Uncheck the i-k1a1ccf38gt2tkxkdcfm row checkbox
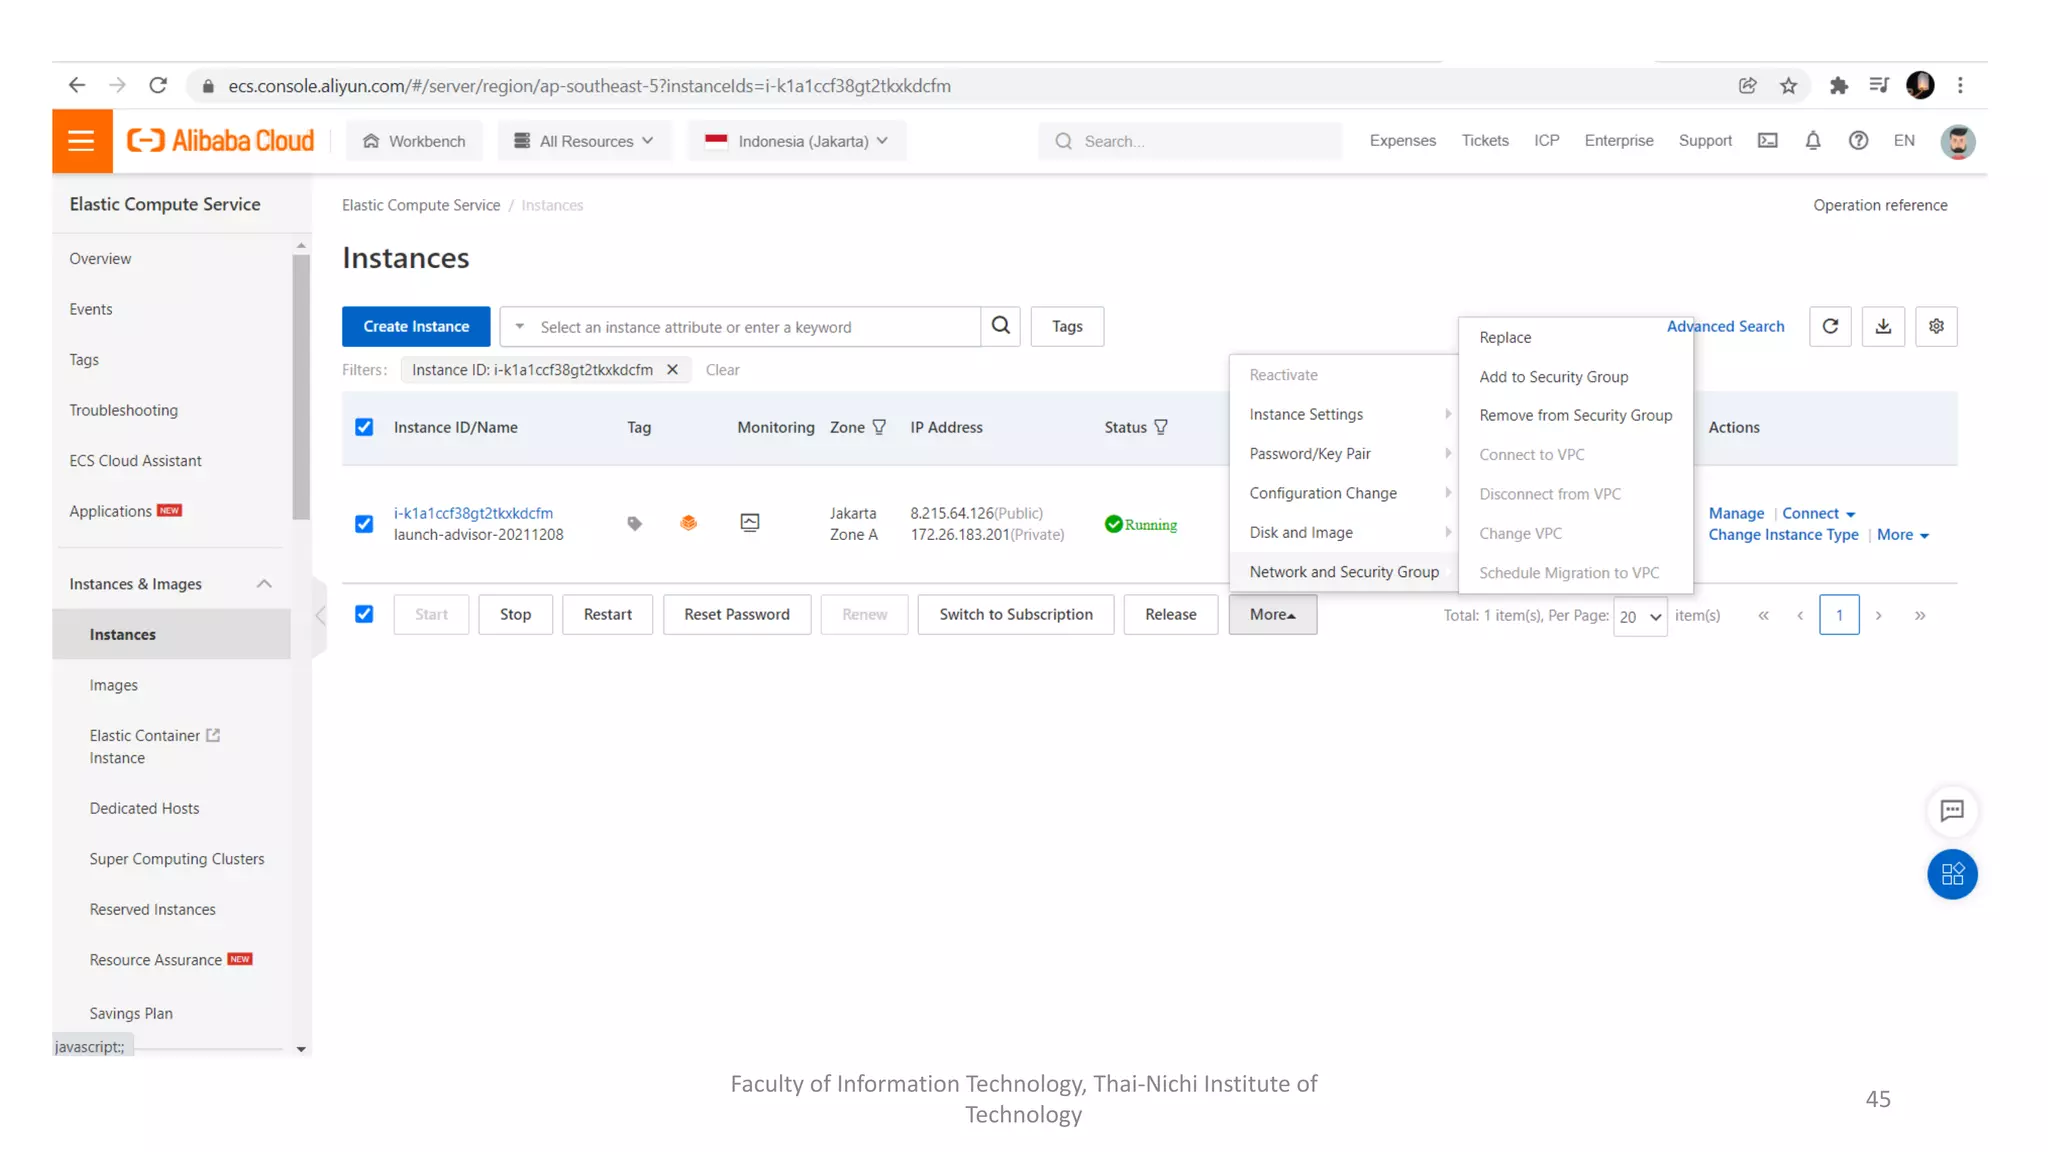This screenshot has height=1152, width=2048. (364, 524)
